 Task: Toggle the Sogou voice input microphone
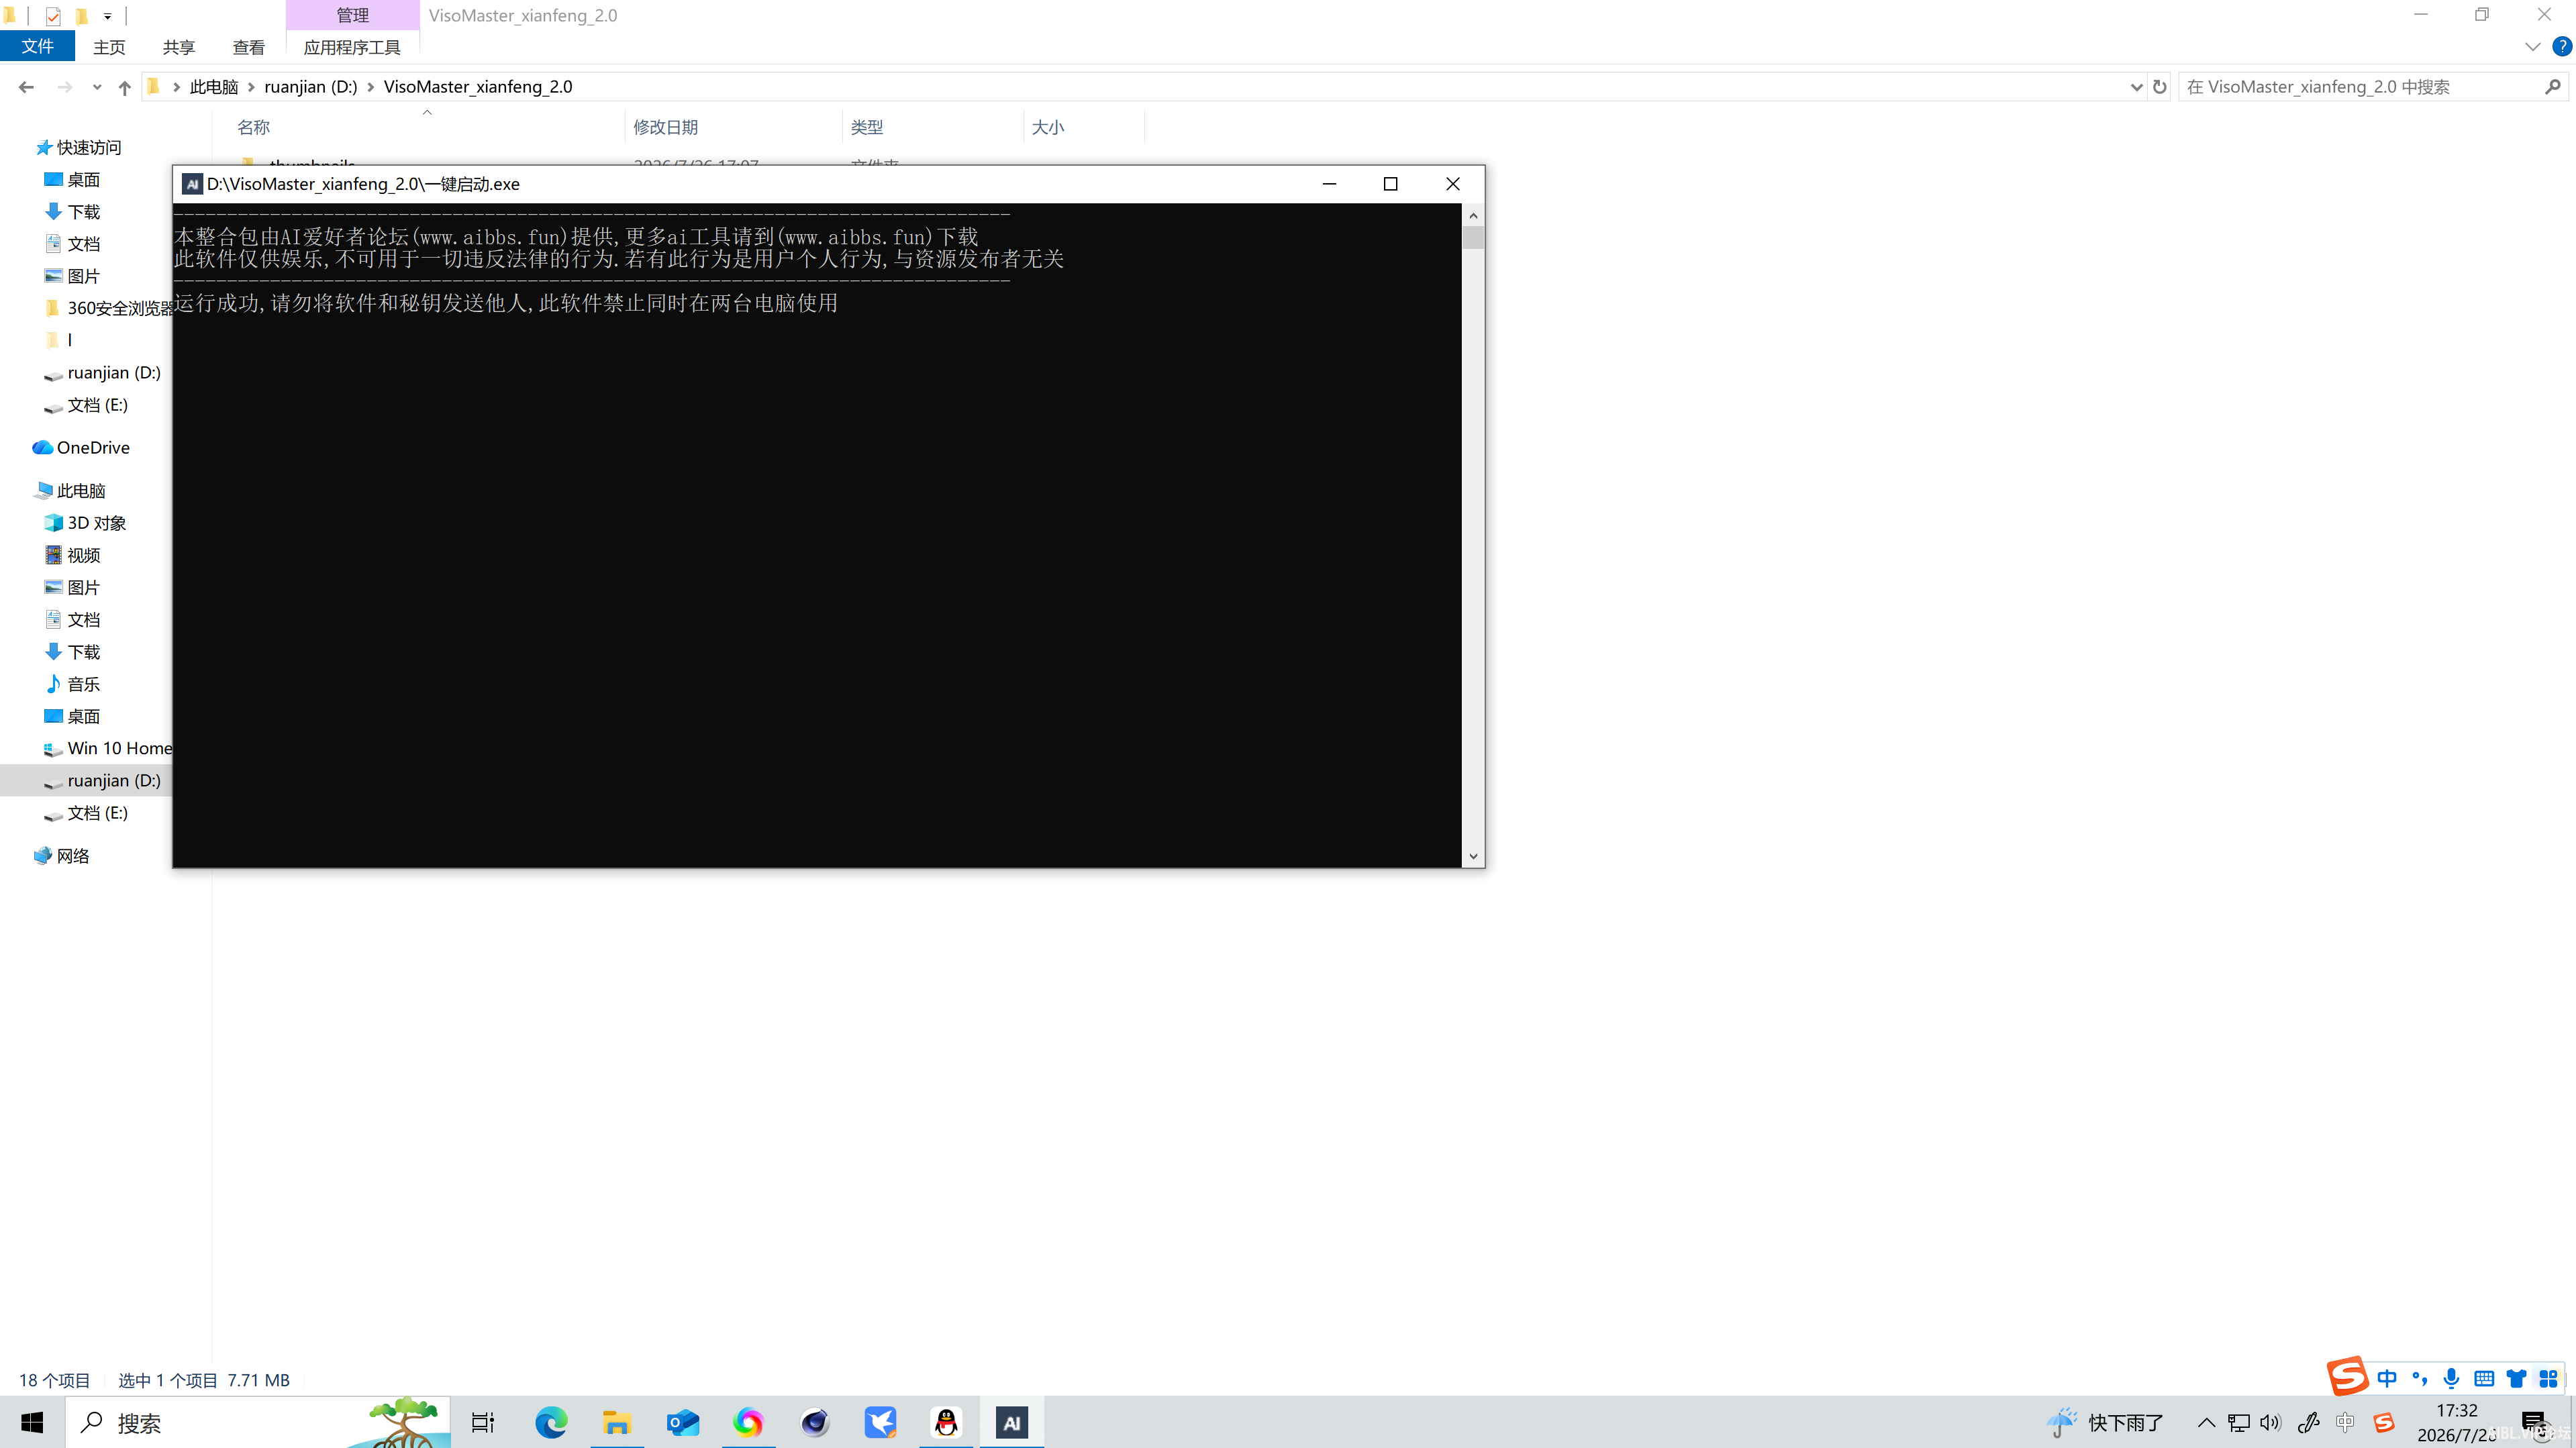[2451, 1378]
